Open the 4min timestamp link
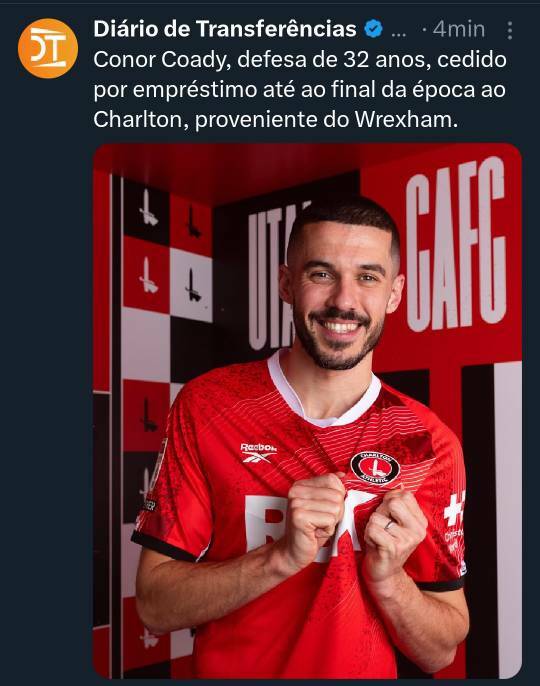Viewport: 540px width, 686px height. pyautogui.click(x=459, y=29)
